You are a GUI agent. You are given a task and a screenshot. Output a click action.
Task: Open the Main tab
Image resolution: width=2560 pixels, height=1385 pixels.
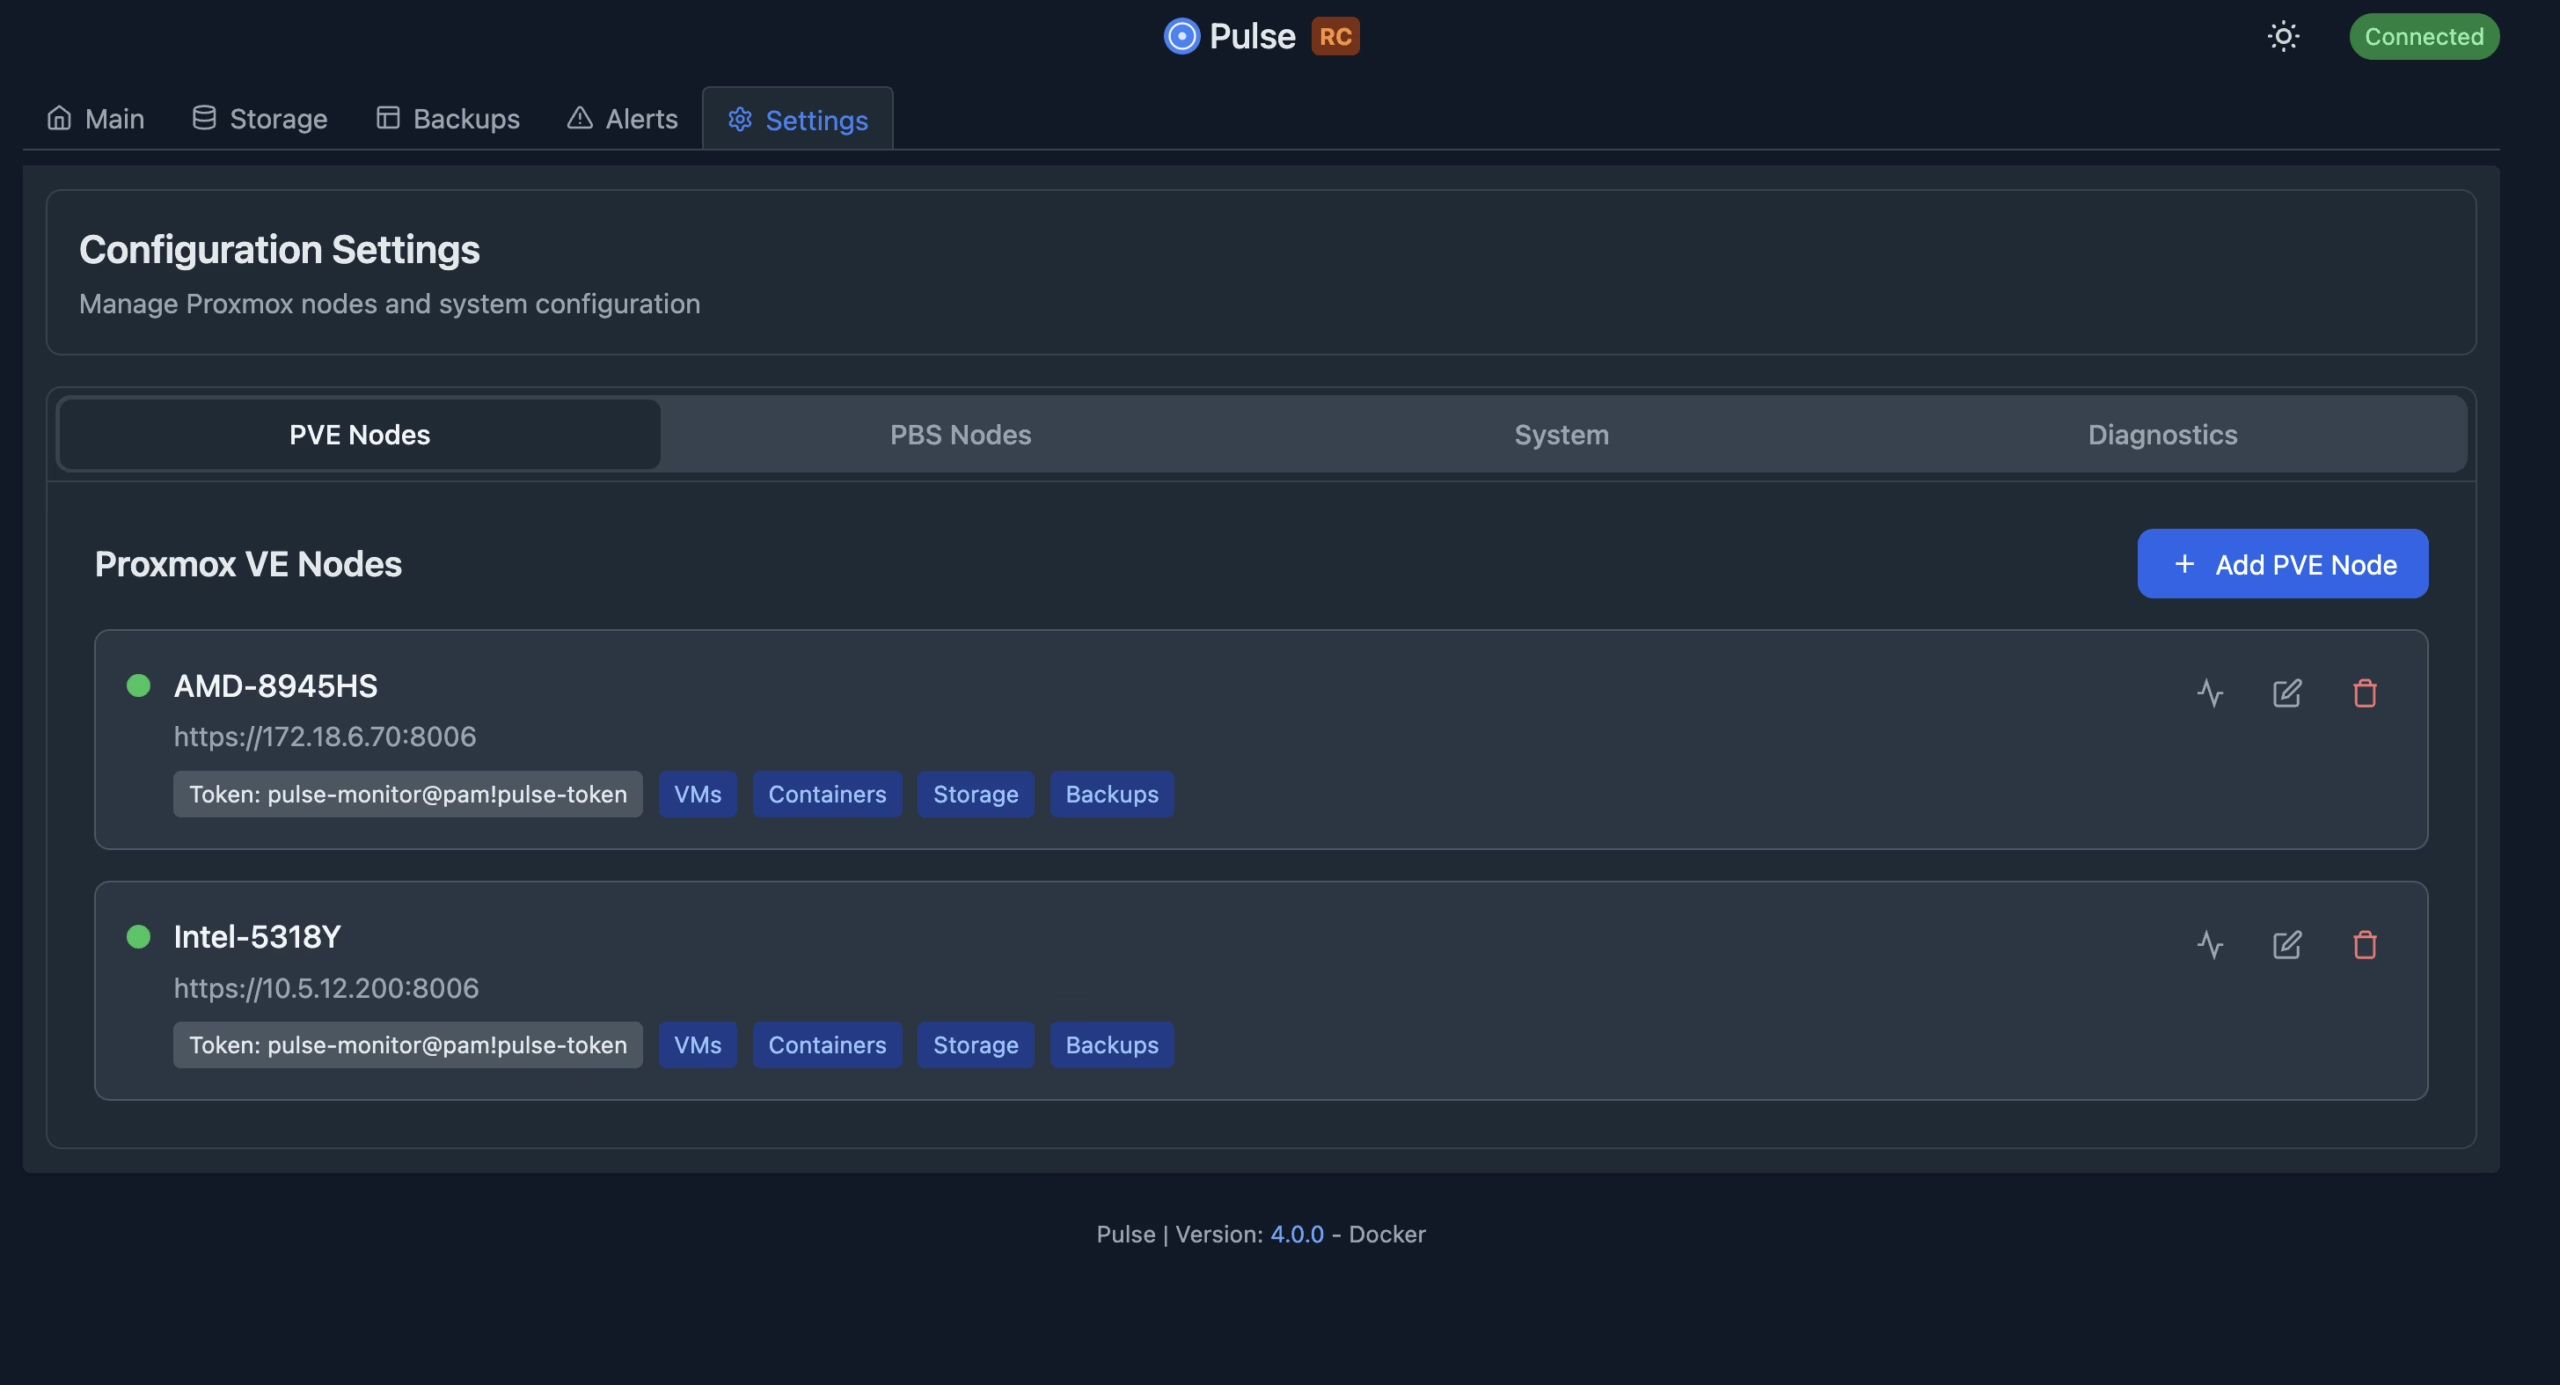pos(95,118)
